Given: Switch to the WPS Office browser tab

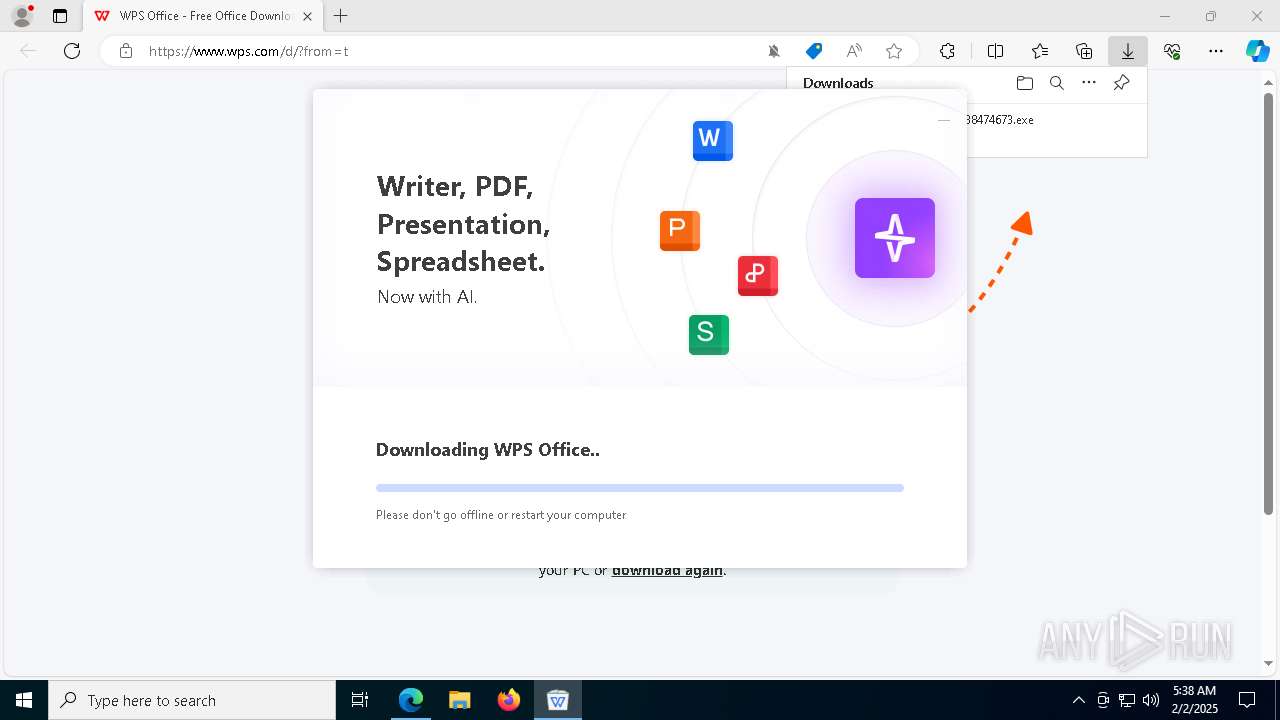Looking at the screenshot, I should click(204, 16).
